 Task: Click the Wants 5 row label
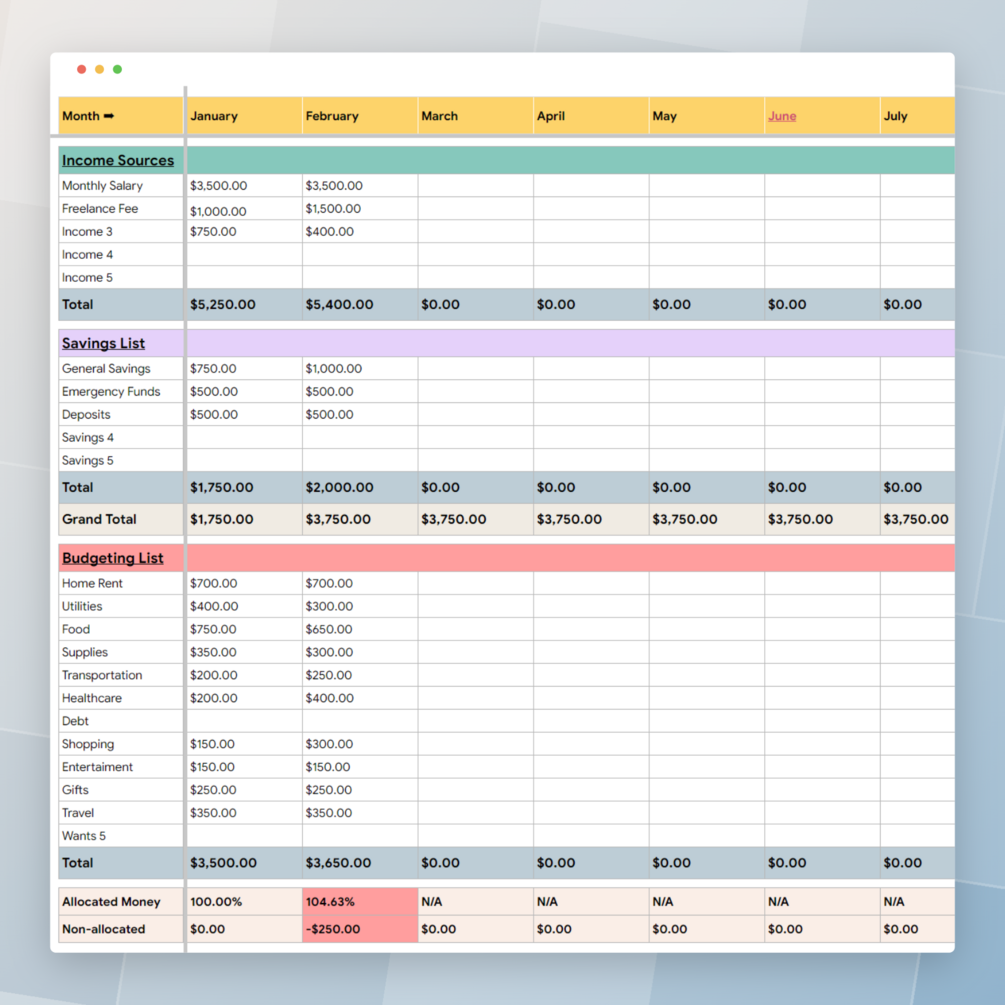pos(84,836)
